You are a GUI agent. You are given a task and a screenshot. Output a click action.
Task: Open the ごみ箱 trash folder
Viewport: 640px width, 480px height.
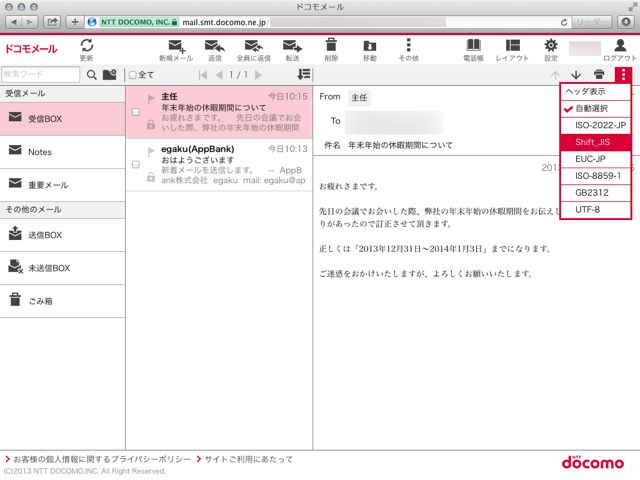point(62,301)
